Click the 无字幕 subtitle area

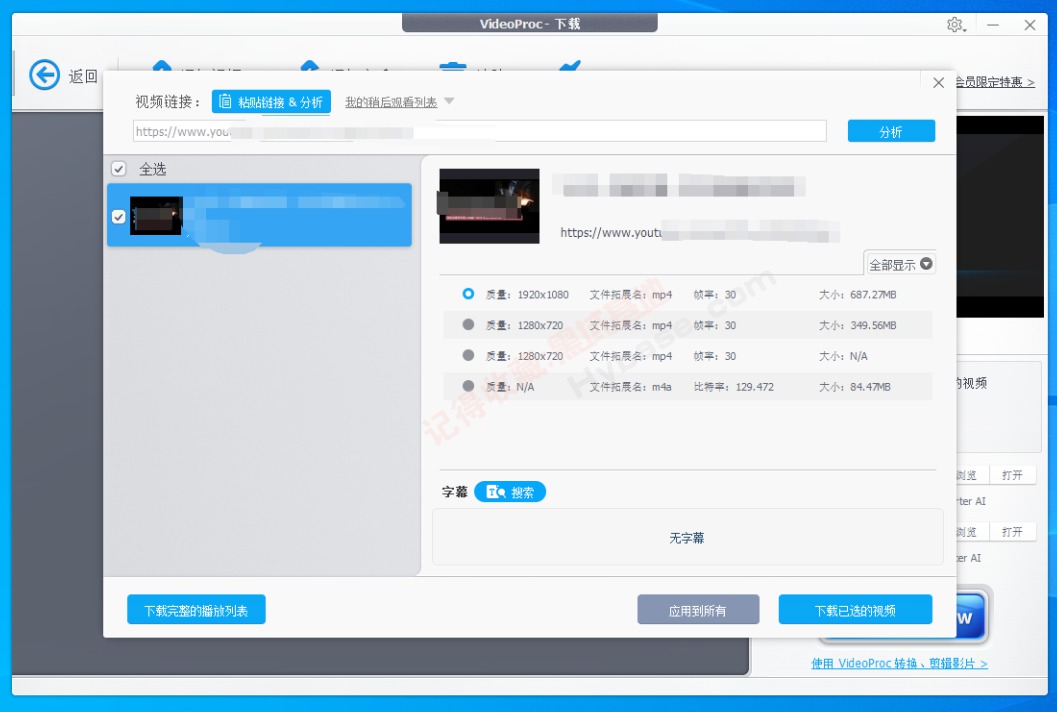(x=688, y=537)
